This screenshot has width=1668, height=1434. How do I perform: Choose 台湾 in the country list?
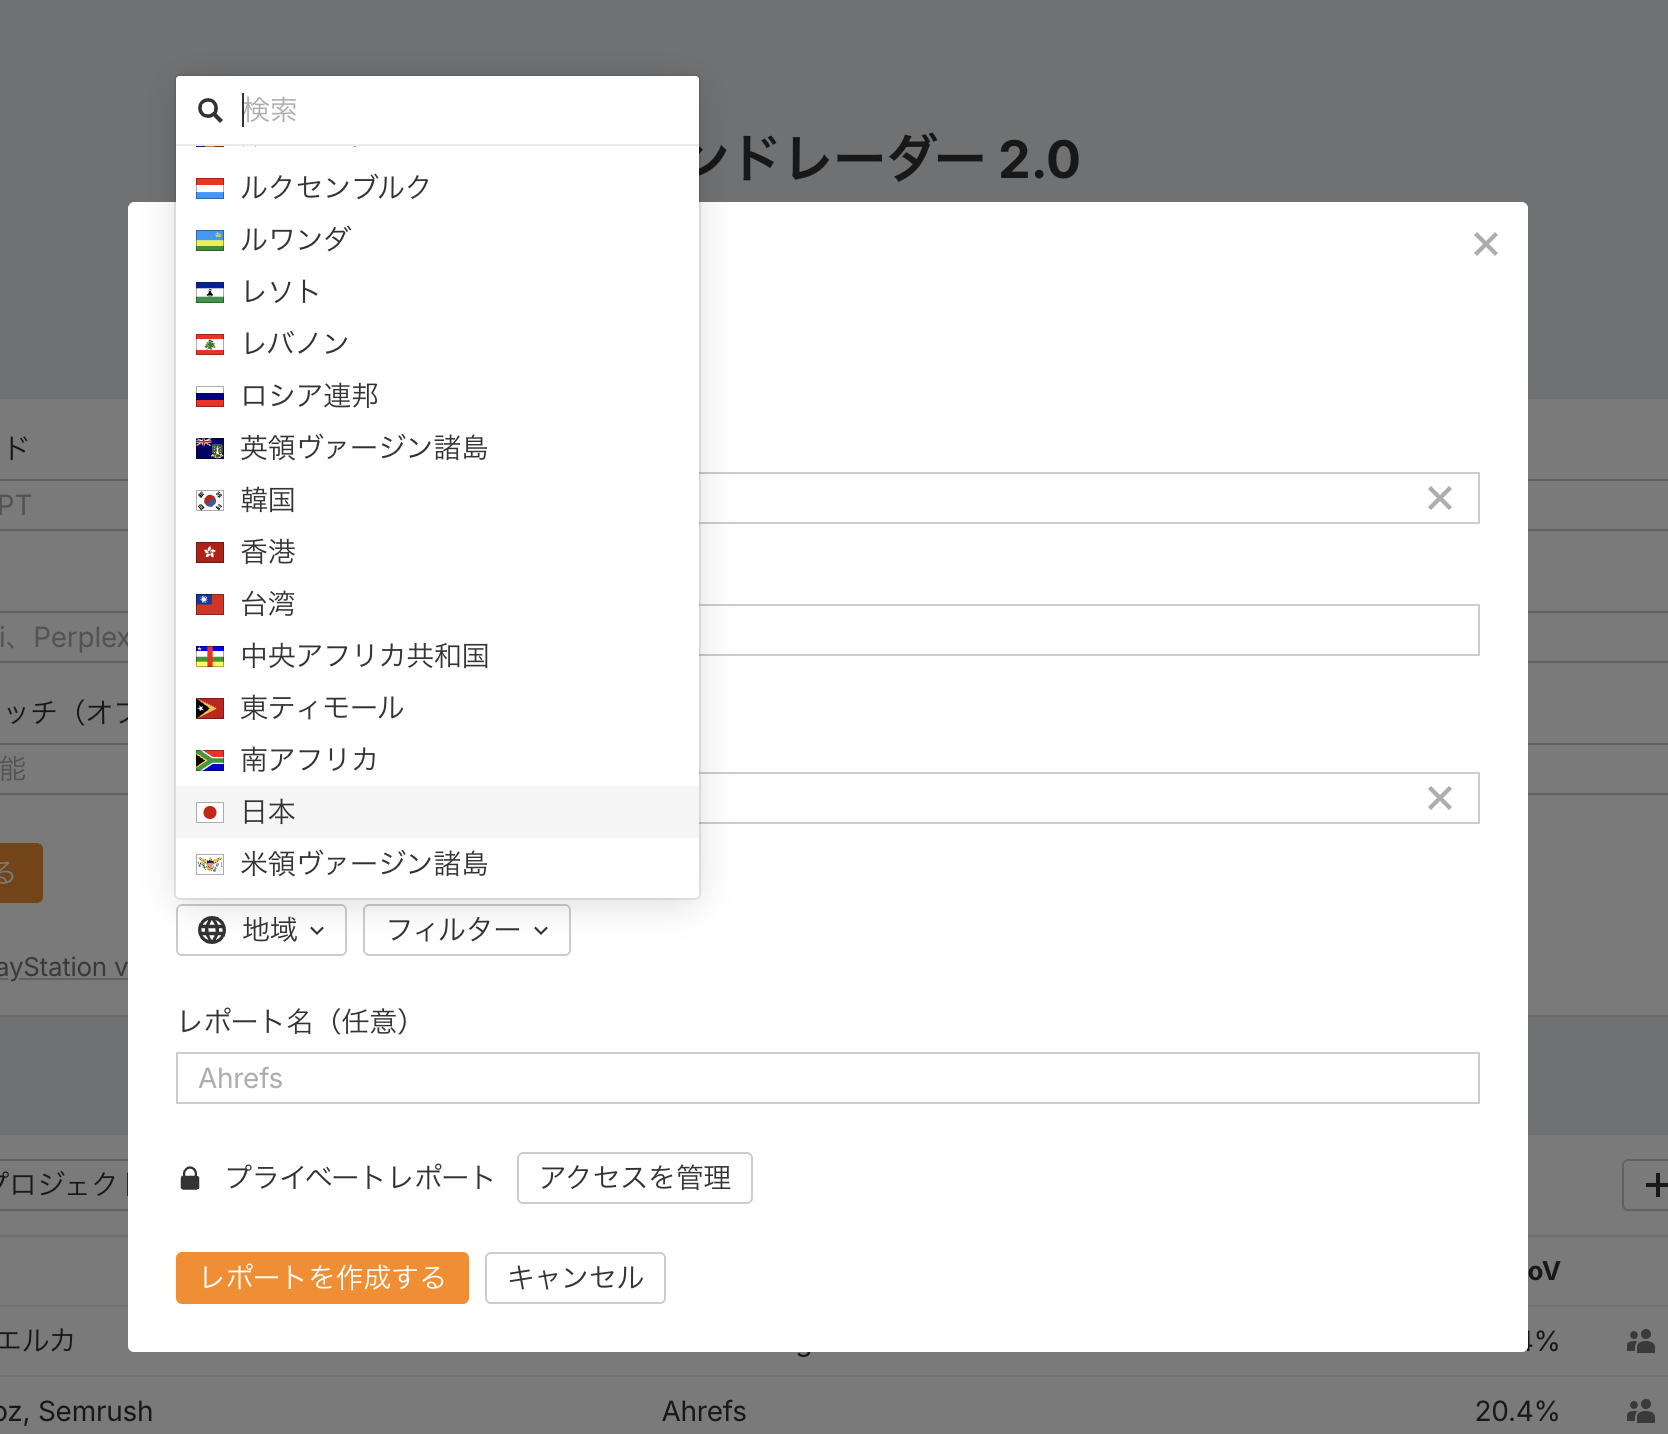pyautogui.click(x=268, y=604)
